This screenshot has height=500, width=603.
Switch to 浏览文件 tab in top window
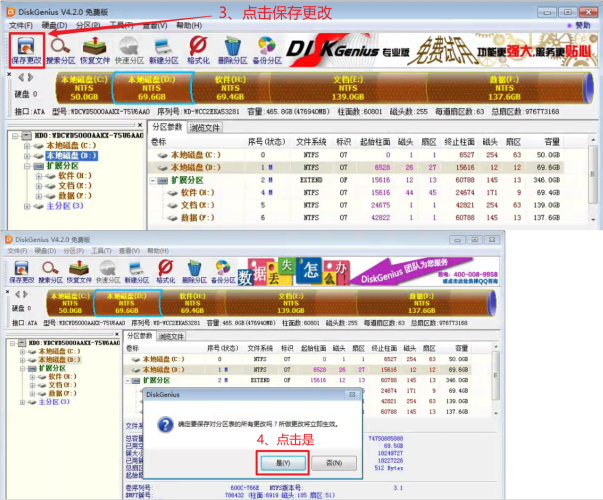pos(205,128)
